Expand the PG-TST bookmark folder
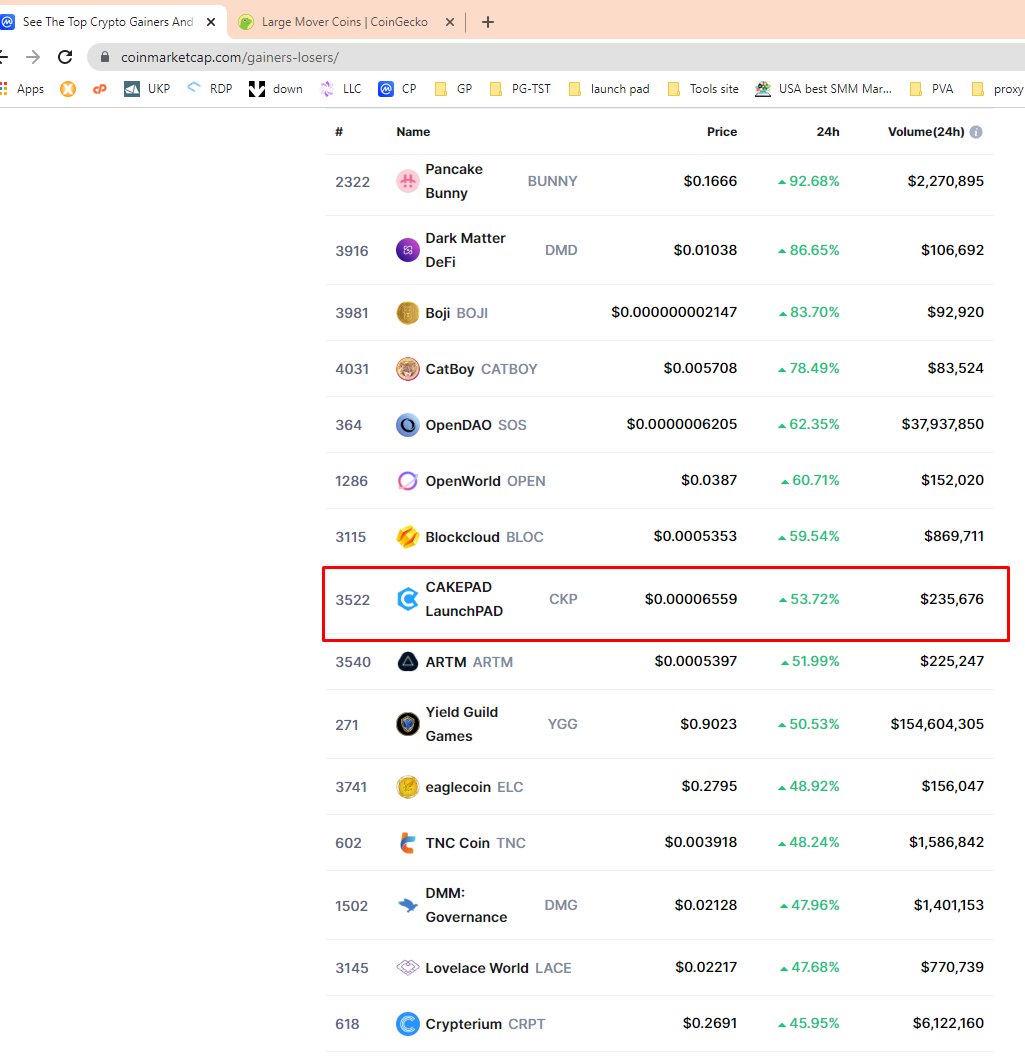The width and height of the screenshot is (1025, 1063). coord(520,89)
